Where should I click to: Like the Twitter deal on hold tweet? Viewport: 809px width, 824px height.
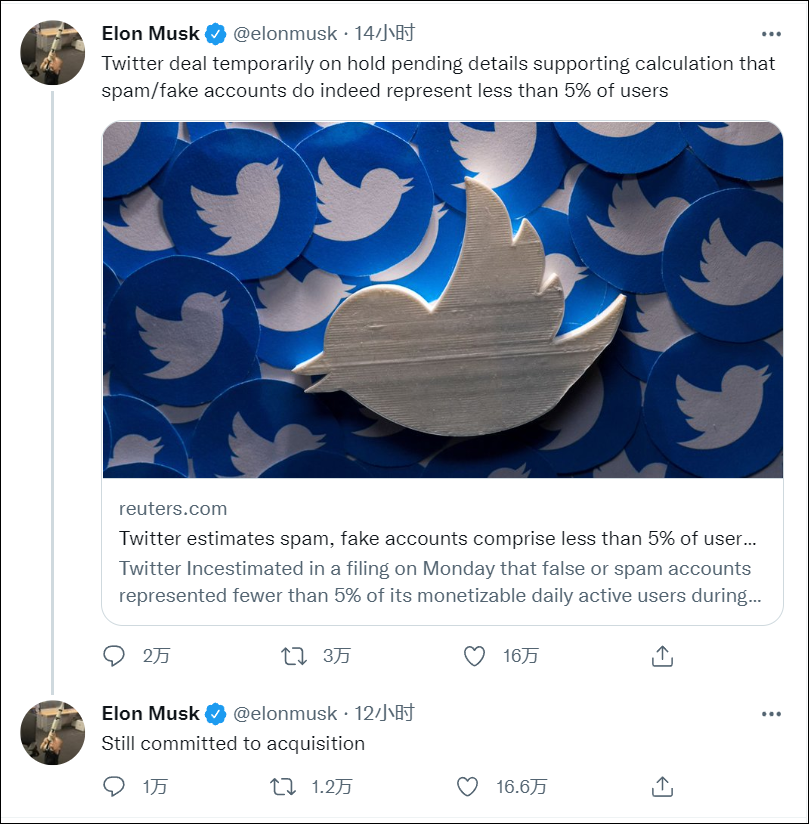474,656
